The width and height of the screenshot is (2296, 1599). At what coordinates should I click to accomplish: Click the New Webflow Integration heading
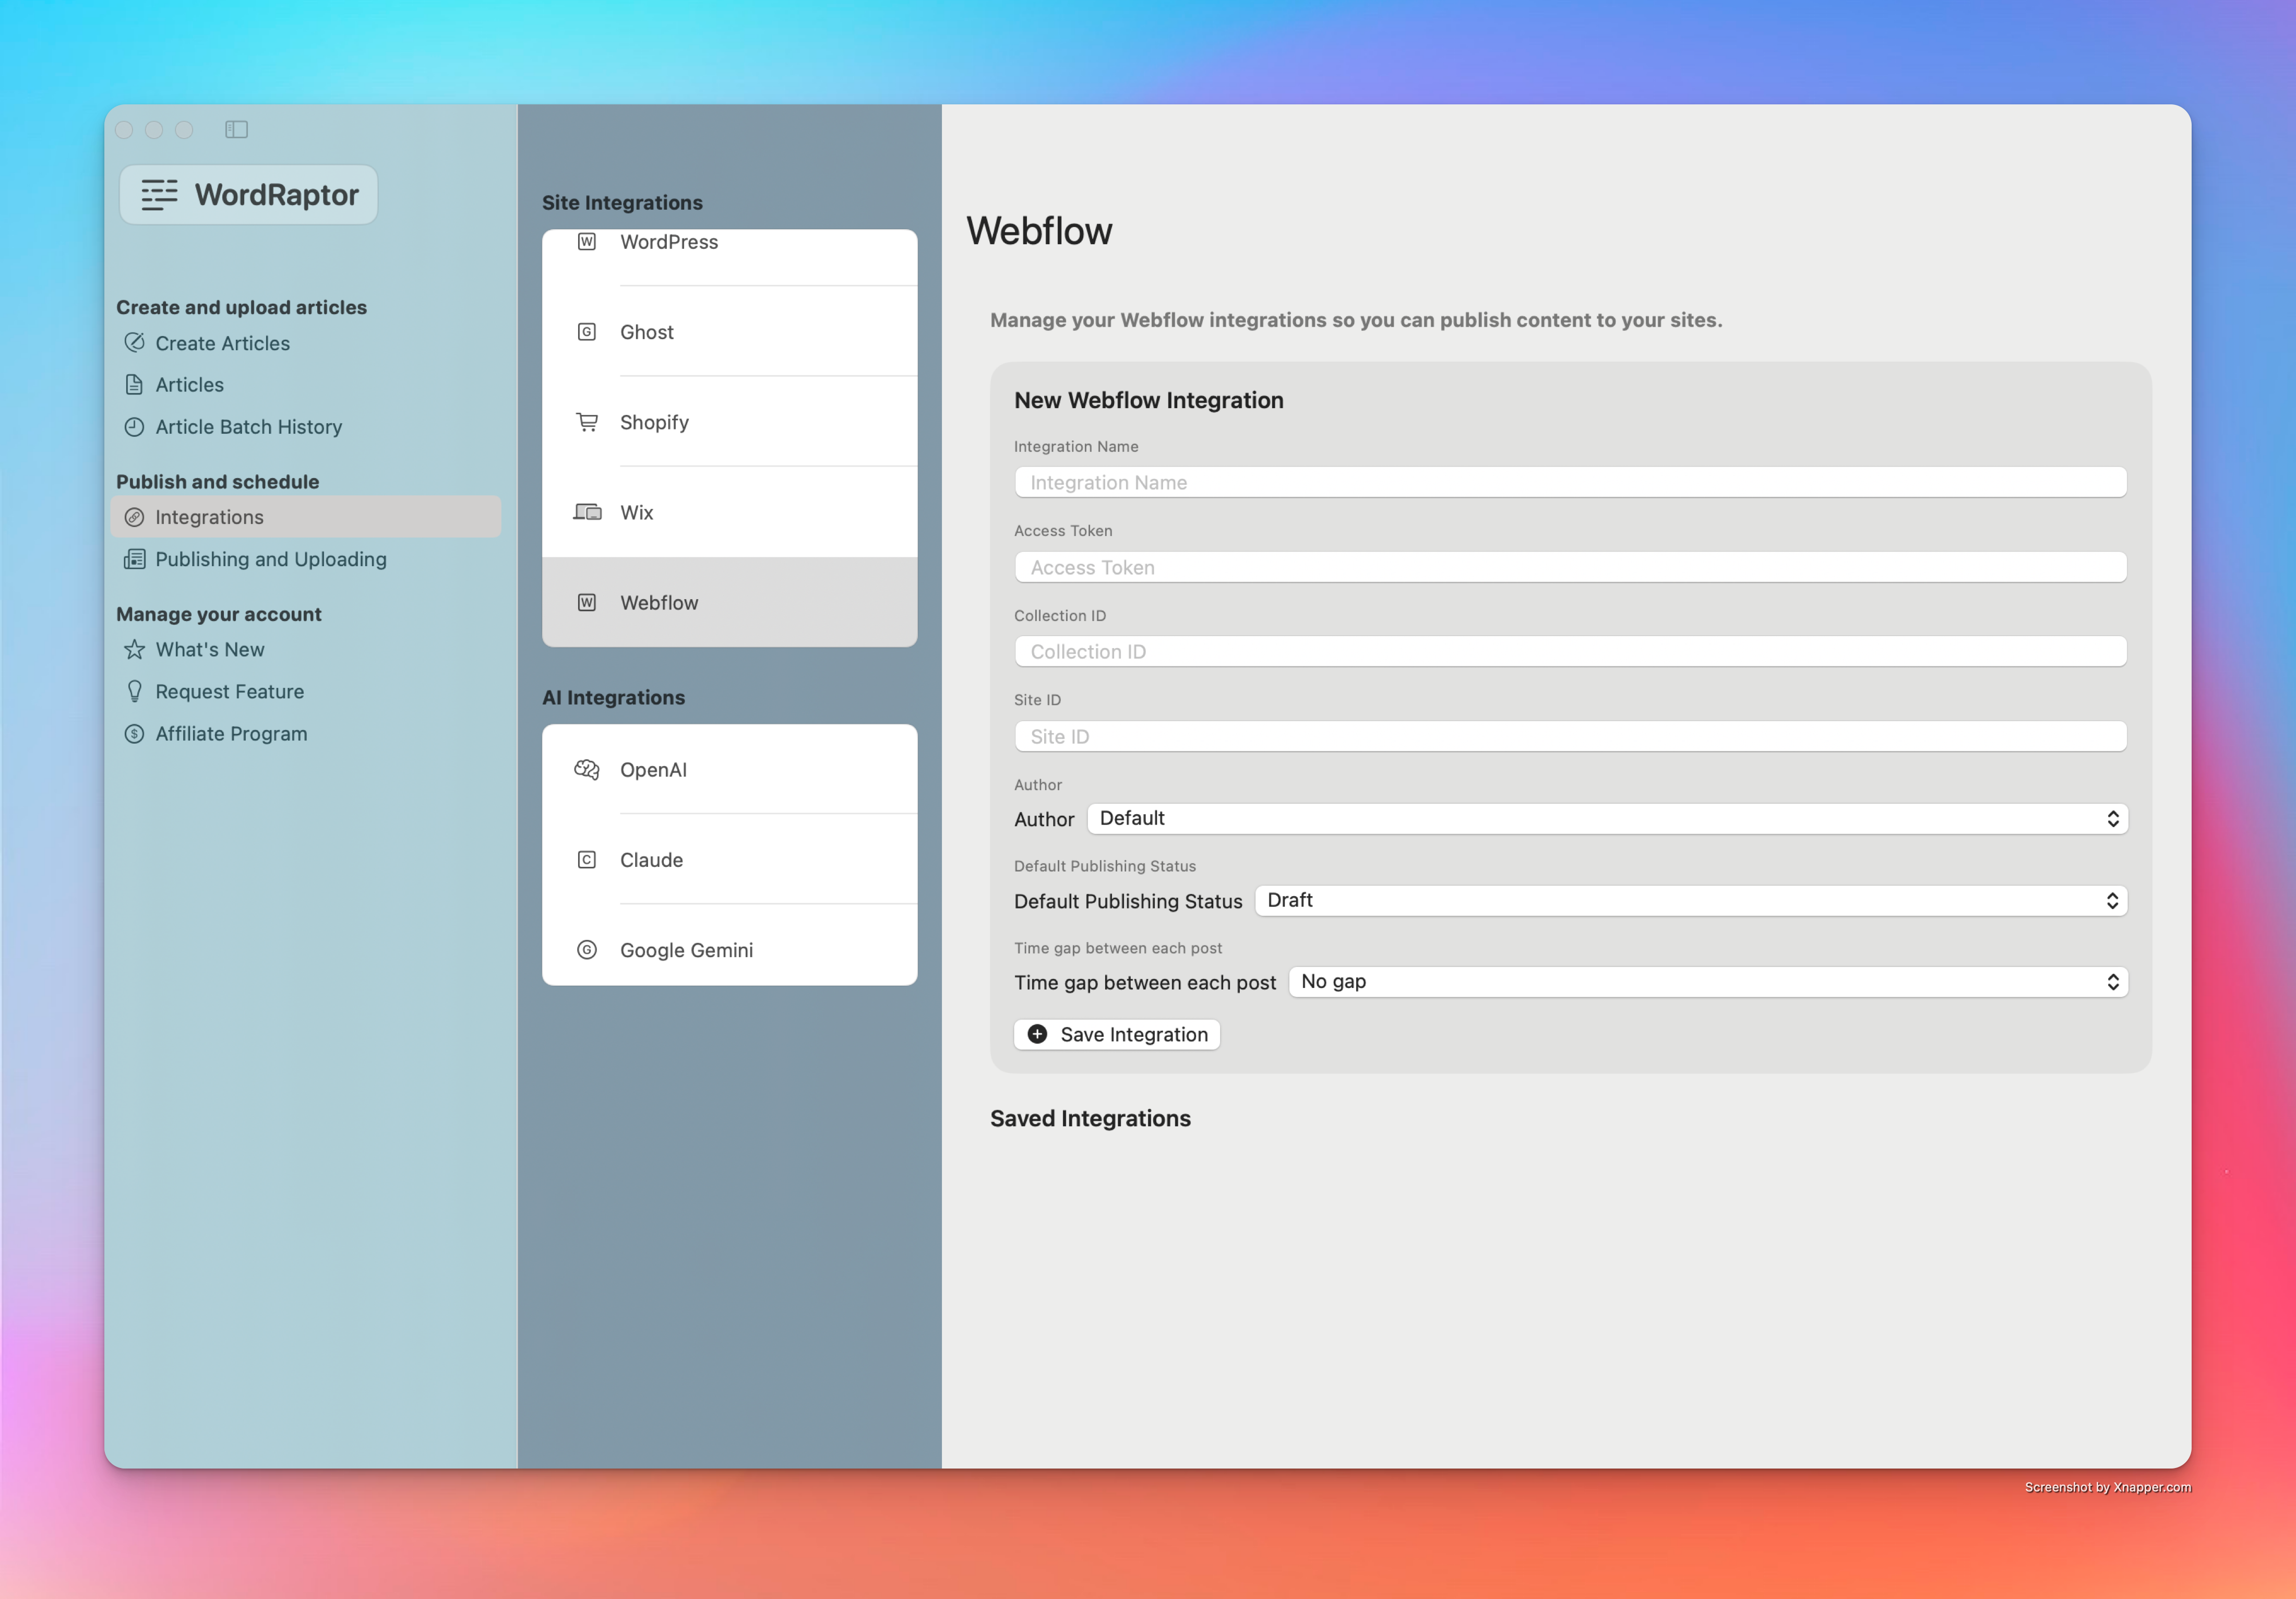tap(1149, 400)
